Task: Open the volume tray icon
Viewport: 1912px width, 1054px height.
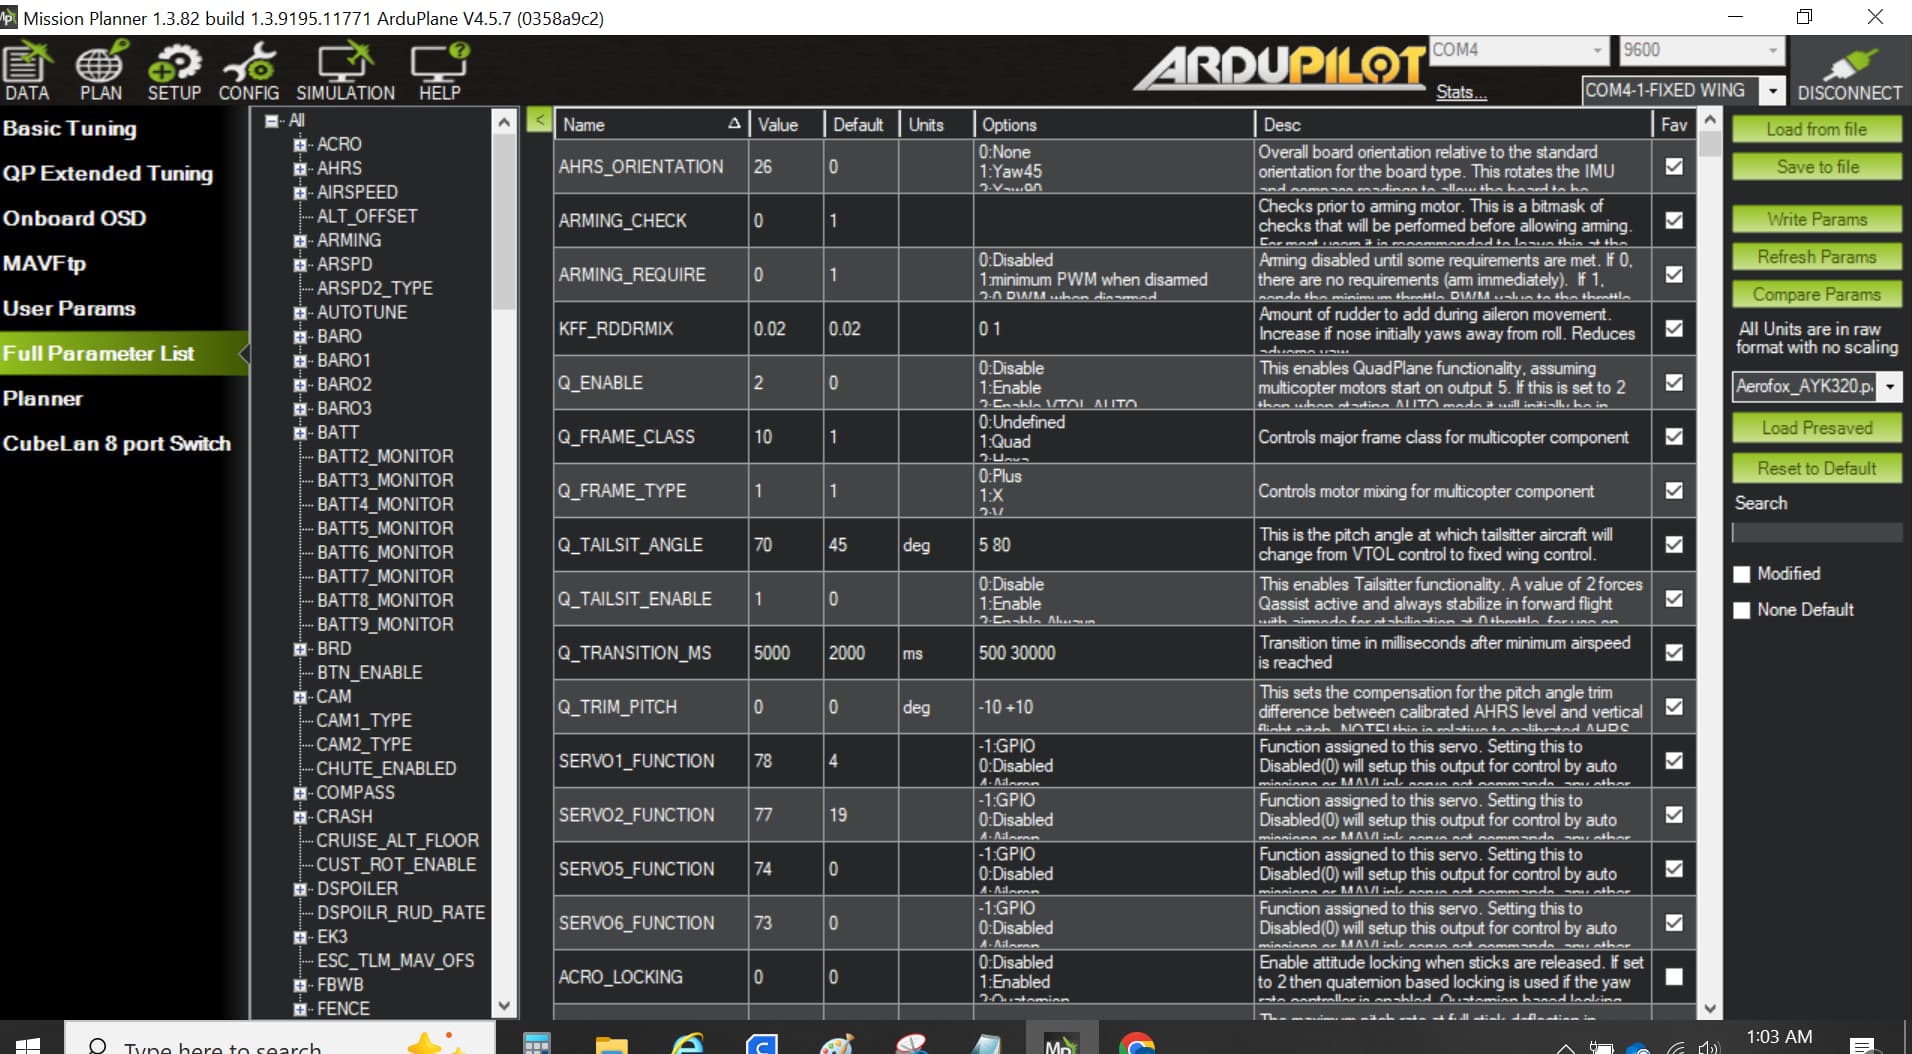Action: 1708,1047
